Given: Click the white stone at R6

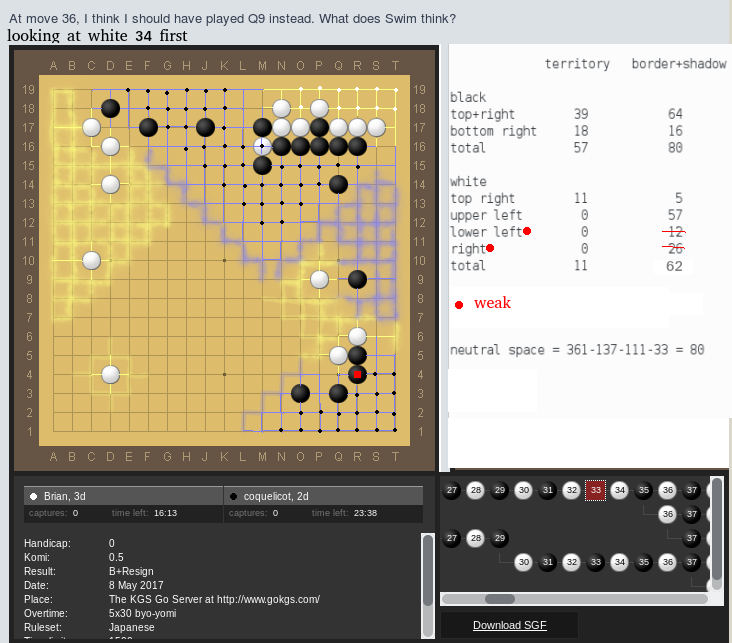Looking at the screenshot, I should pyautogui.click(x=357, y=337).
